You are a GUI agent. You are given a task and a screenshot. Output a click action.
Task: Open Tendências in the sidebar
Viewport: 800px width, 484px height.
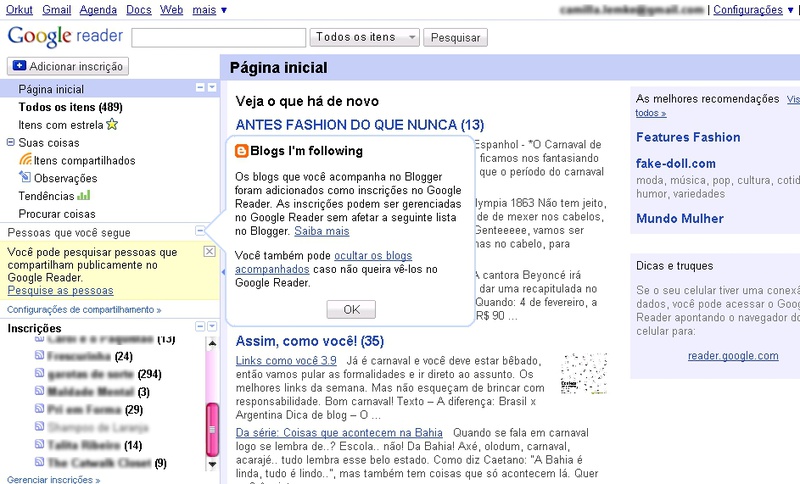46,196
